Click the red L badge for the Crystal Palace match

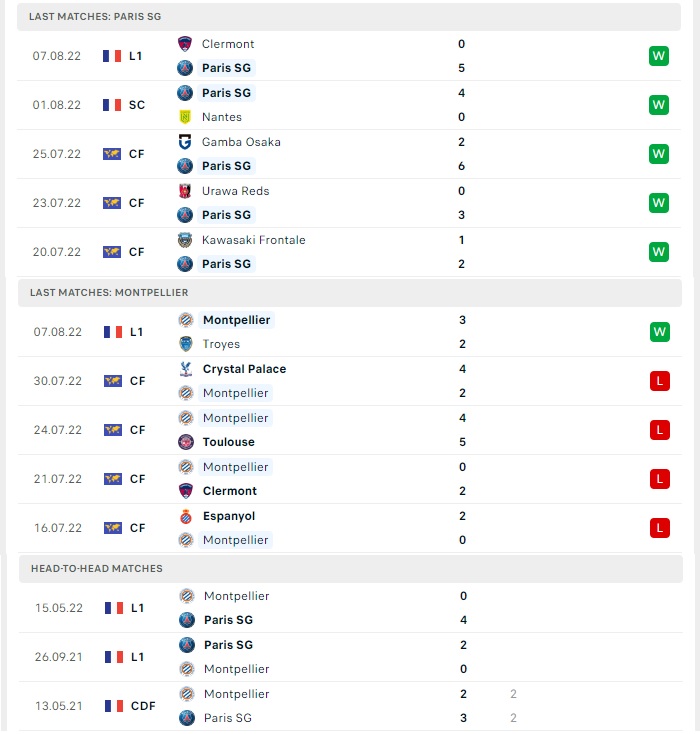coord(660,381)
